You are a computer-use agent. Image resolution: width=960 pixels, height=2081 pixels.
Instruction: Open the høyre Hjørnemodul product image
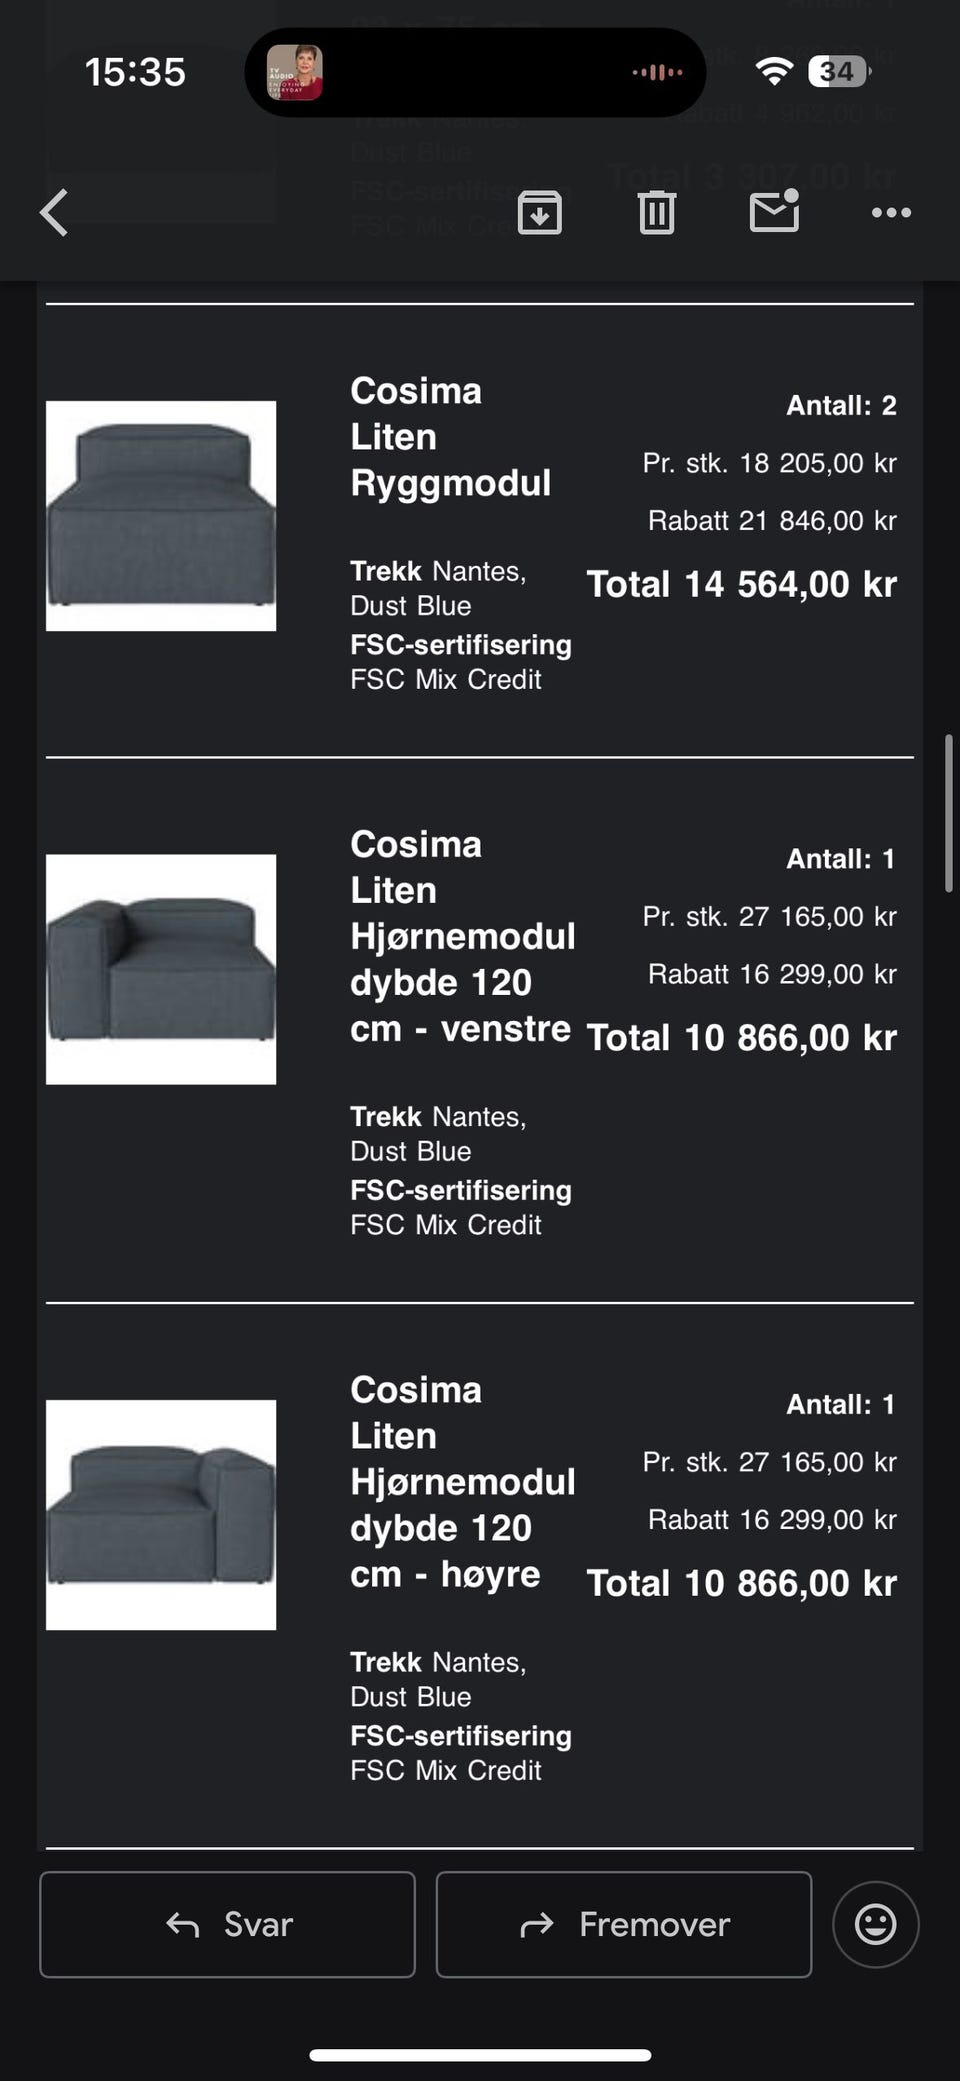pyautogui.click(x=161, y=1514)
